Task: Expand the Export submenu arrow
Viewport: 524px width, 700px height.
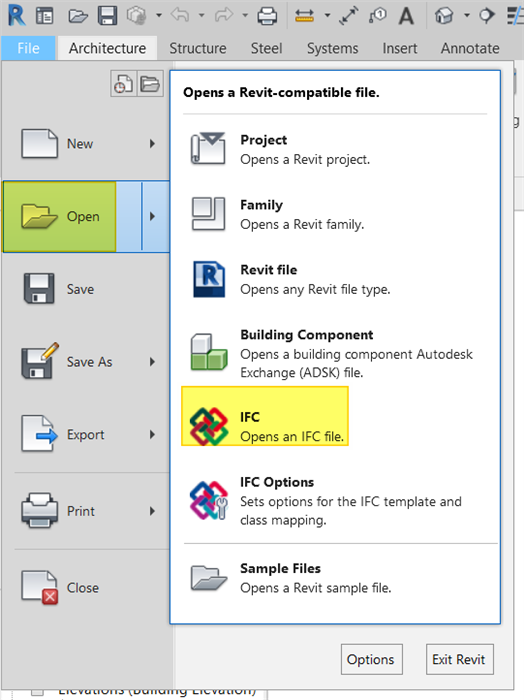Action: [x=152, y=434]
